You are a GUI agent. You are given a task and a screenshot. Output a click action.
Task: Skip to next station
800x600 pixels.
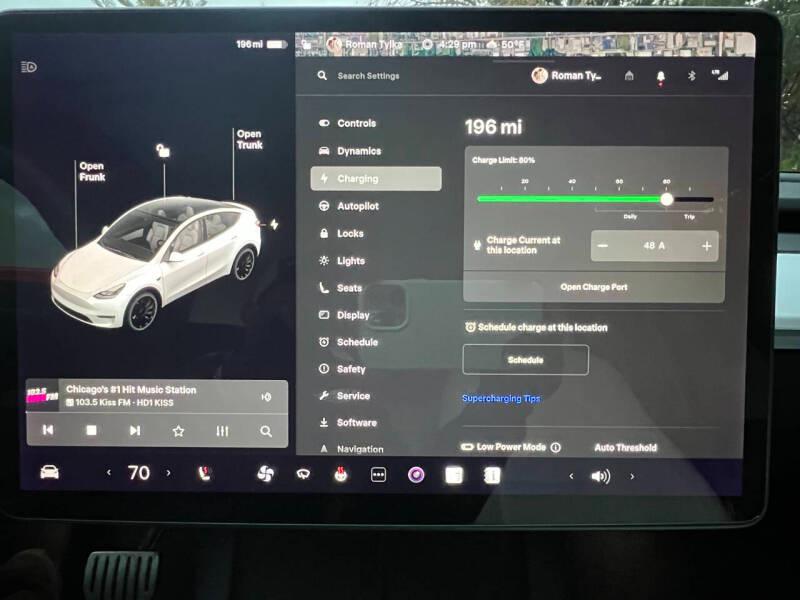tap(135, 430)
